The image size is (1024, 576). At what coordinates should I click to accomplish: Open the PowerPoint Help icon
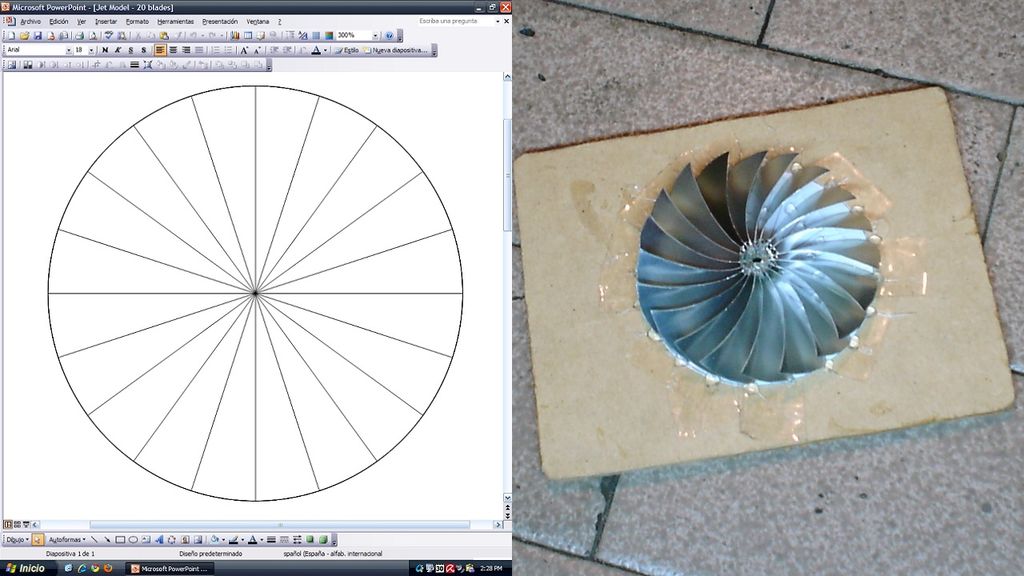click(x=389, y=35)
